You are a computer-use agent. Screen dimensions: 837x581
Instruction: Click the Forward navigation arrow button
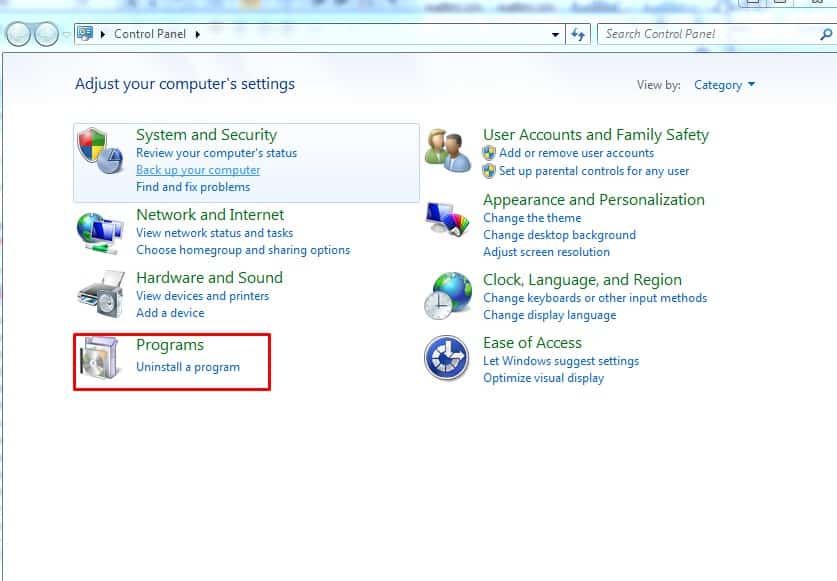(x=46, y=34)
